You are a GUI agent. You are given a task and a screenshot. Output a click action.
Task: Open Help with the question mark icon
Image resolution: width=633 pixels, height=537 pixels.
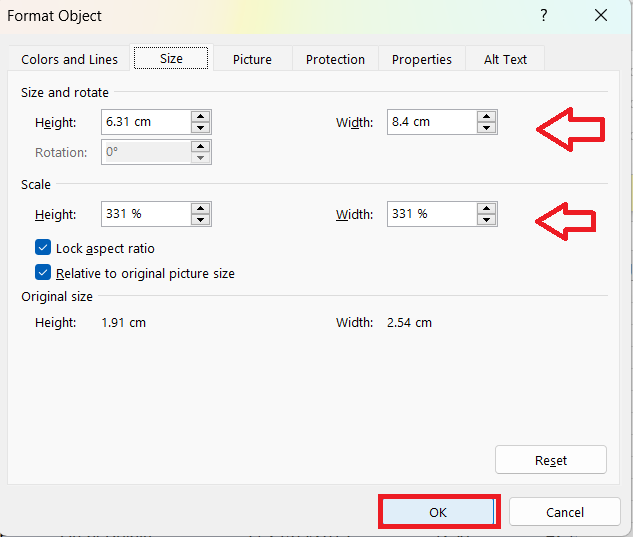point(544,15)
